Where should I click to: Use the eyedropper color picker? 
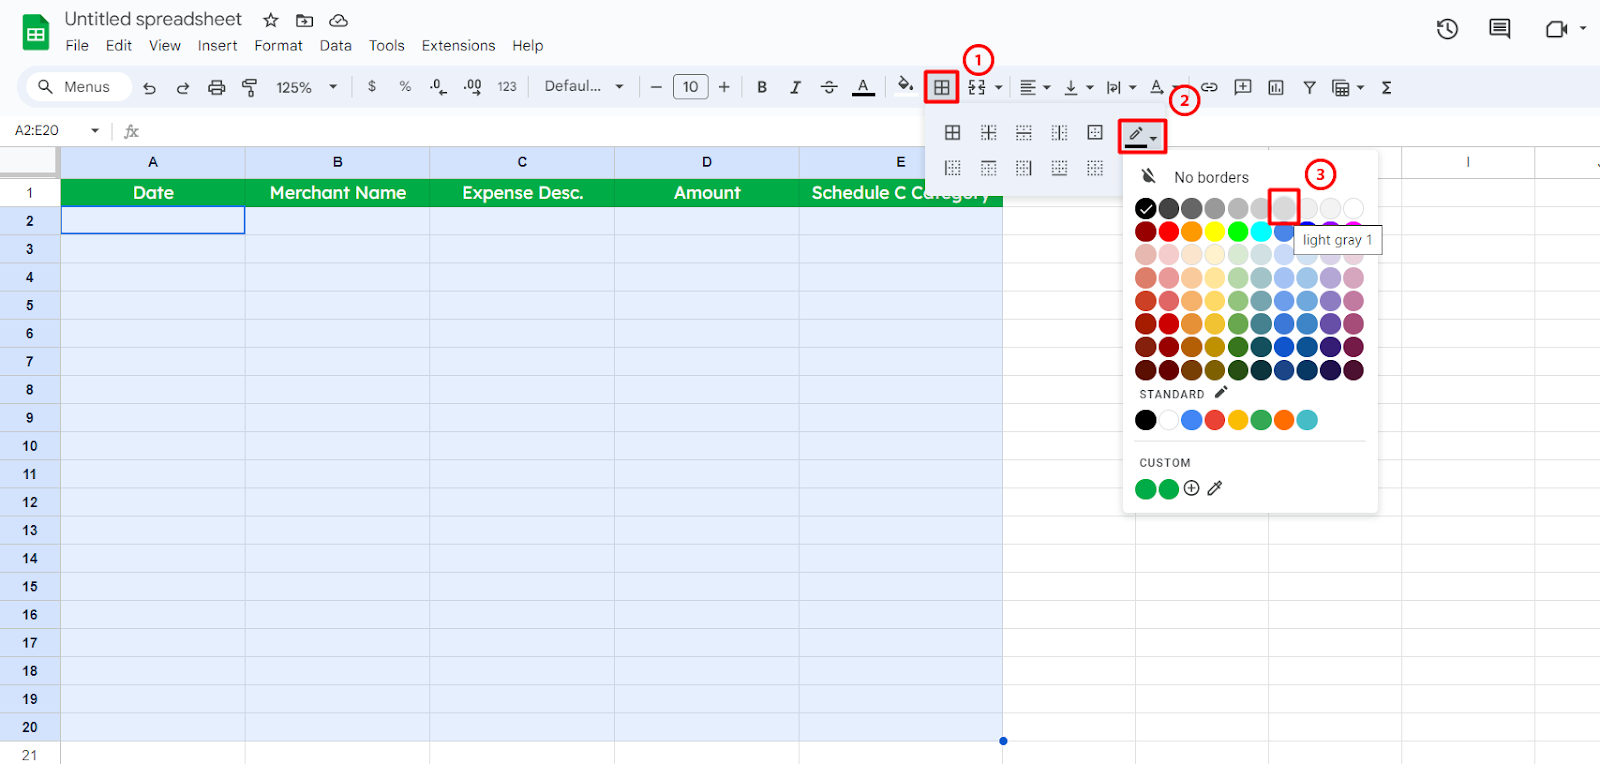point(1215,488)
